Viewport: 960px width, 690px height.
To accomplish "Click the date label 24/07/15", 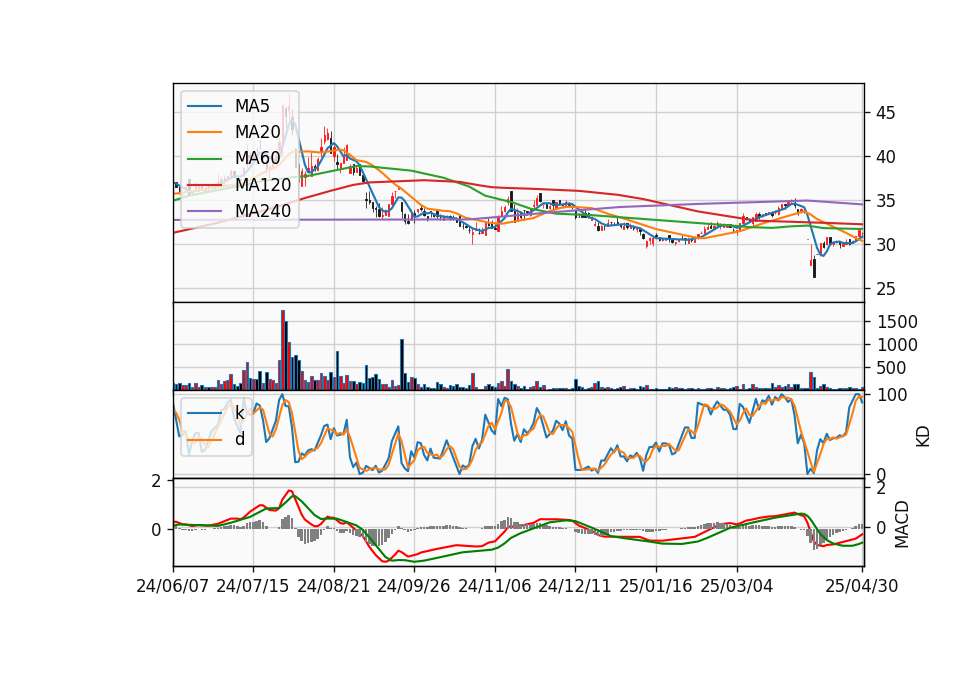I will (252, 587).
